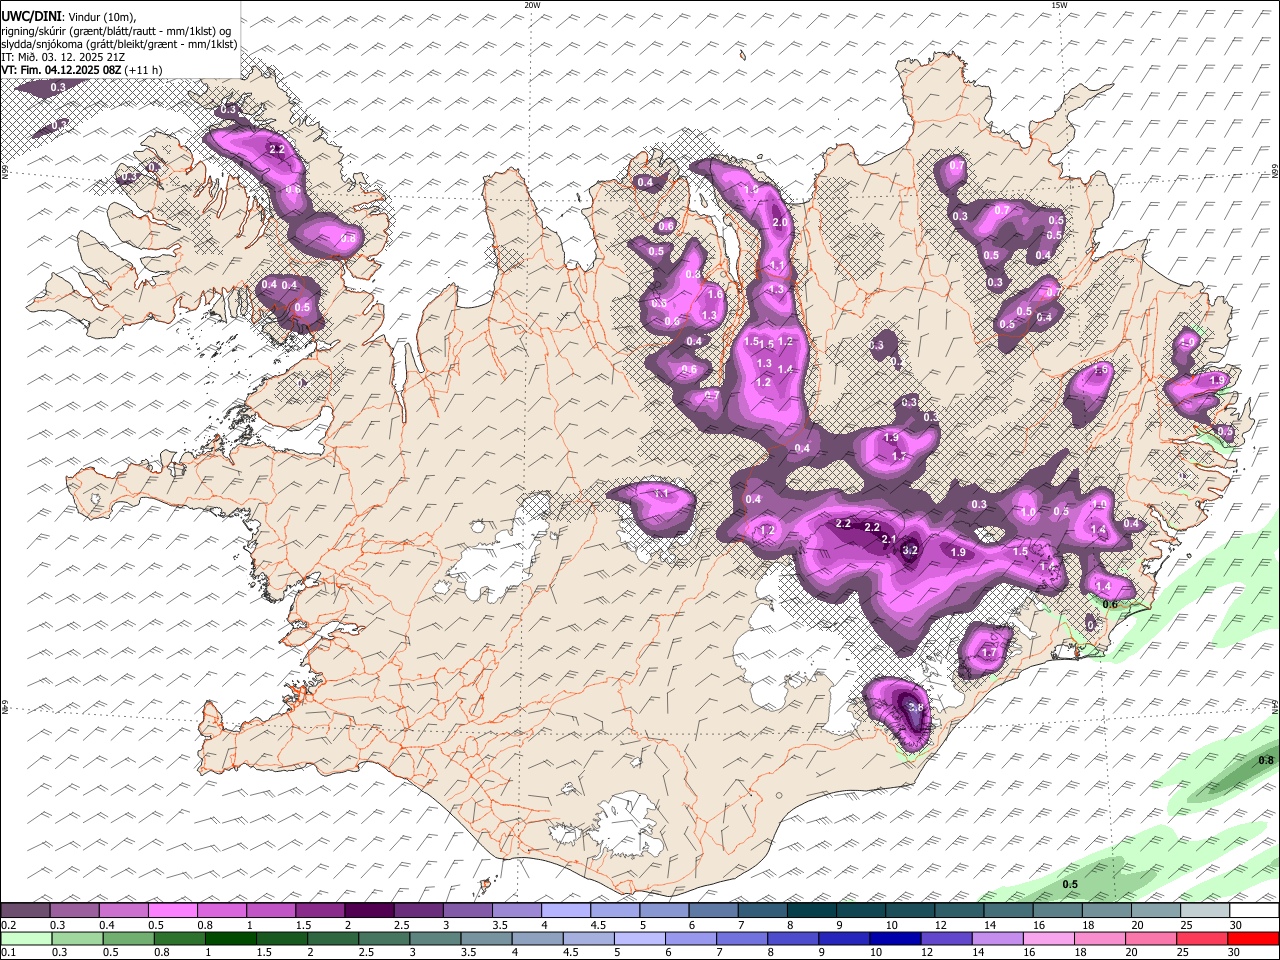
Task: Pick the palest green 0.1–0.3 swatch, lower scale
Action: 25,938
